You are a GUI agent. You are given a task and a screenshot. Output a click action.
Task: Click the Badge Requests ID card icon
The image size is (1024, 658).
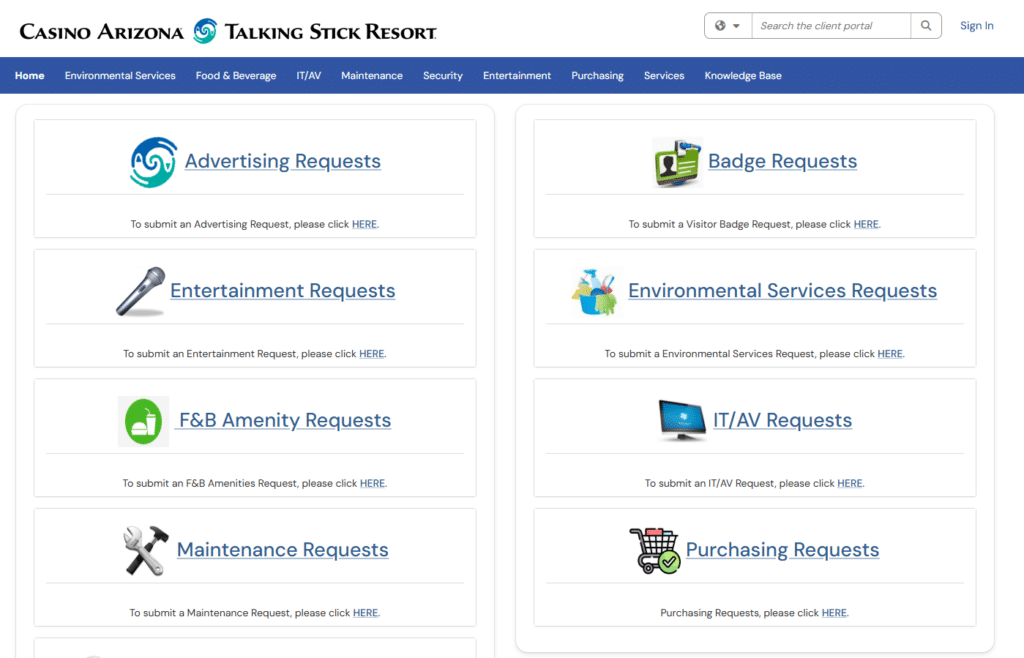677,163
